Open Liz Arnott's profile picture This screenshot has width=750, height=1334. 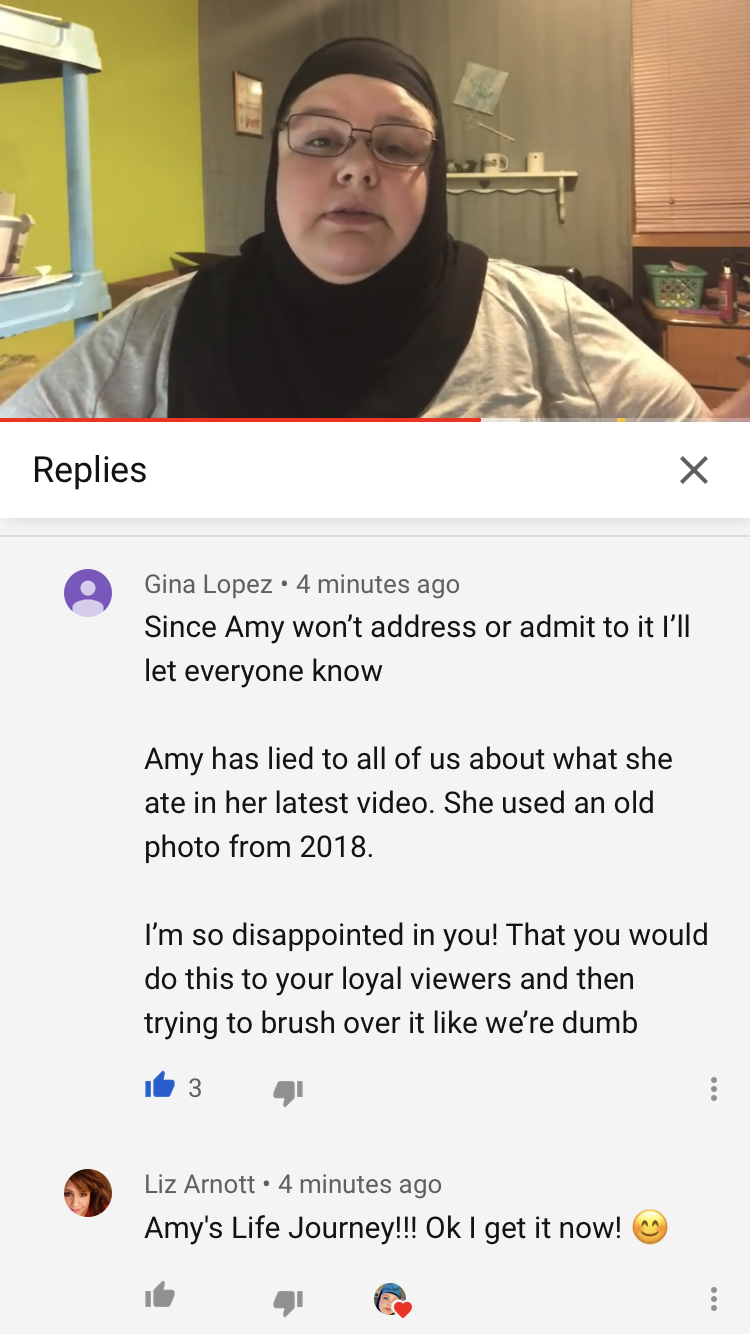pos(88,1193)
